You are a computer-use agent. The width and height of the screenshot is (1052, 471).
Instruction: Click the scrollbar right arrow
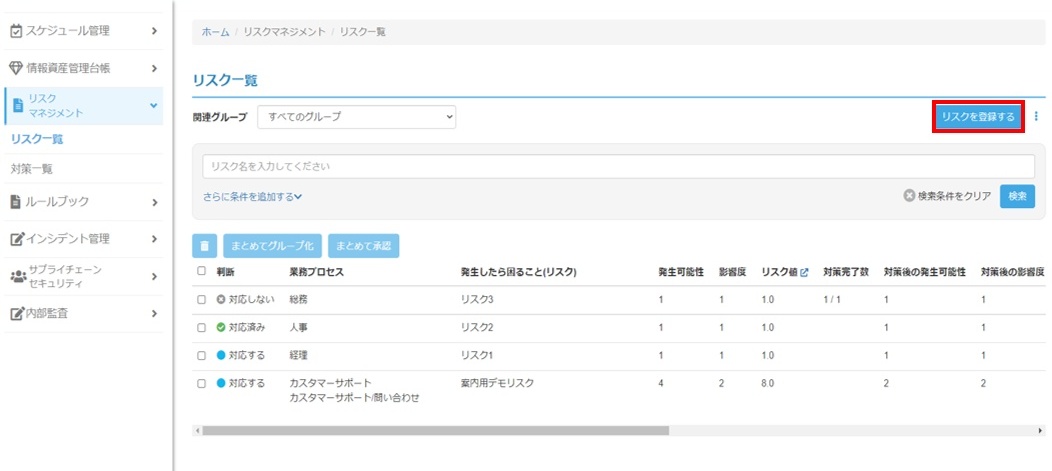coord(1041,430)
